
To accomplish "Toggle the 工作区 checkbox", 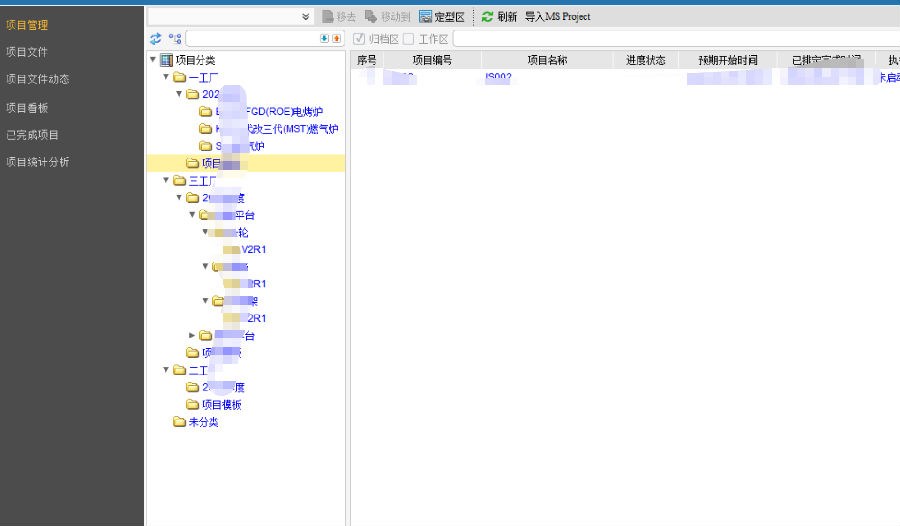I will (409, 38).
